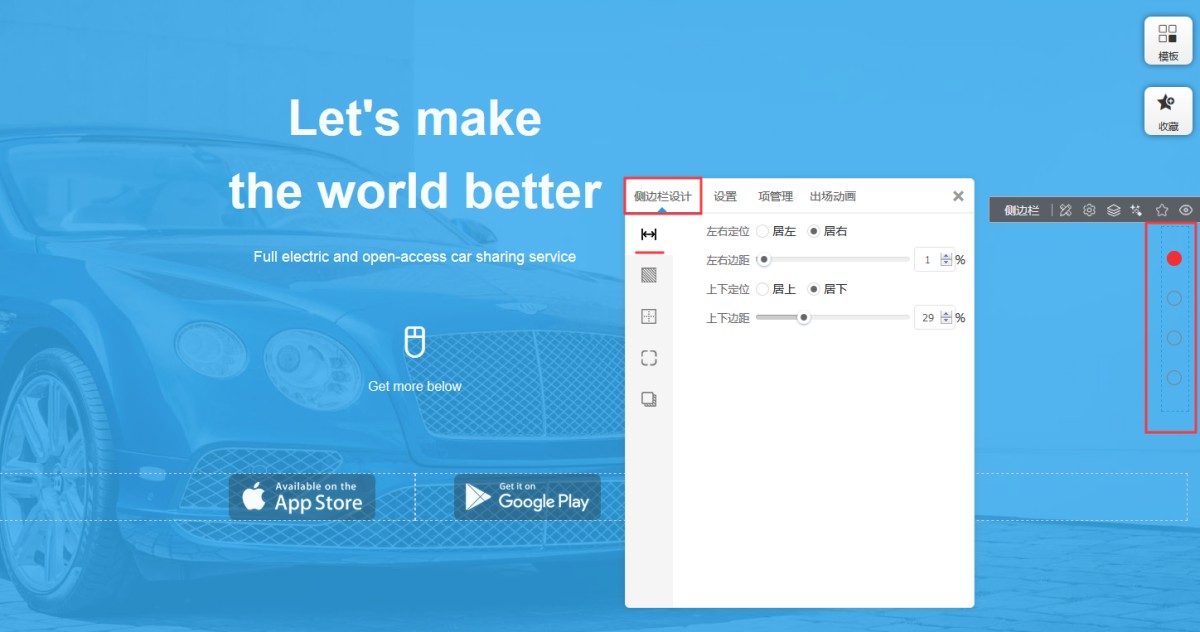This screenshot has width=1200, height=632.
Task: Click the Let's make heading line
Action: (415, 118)
